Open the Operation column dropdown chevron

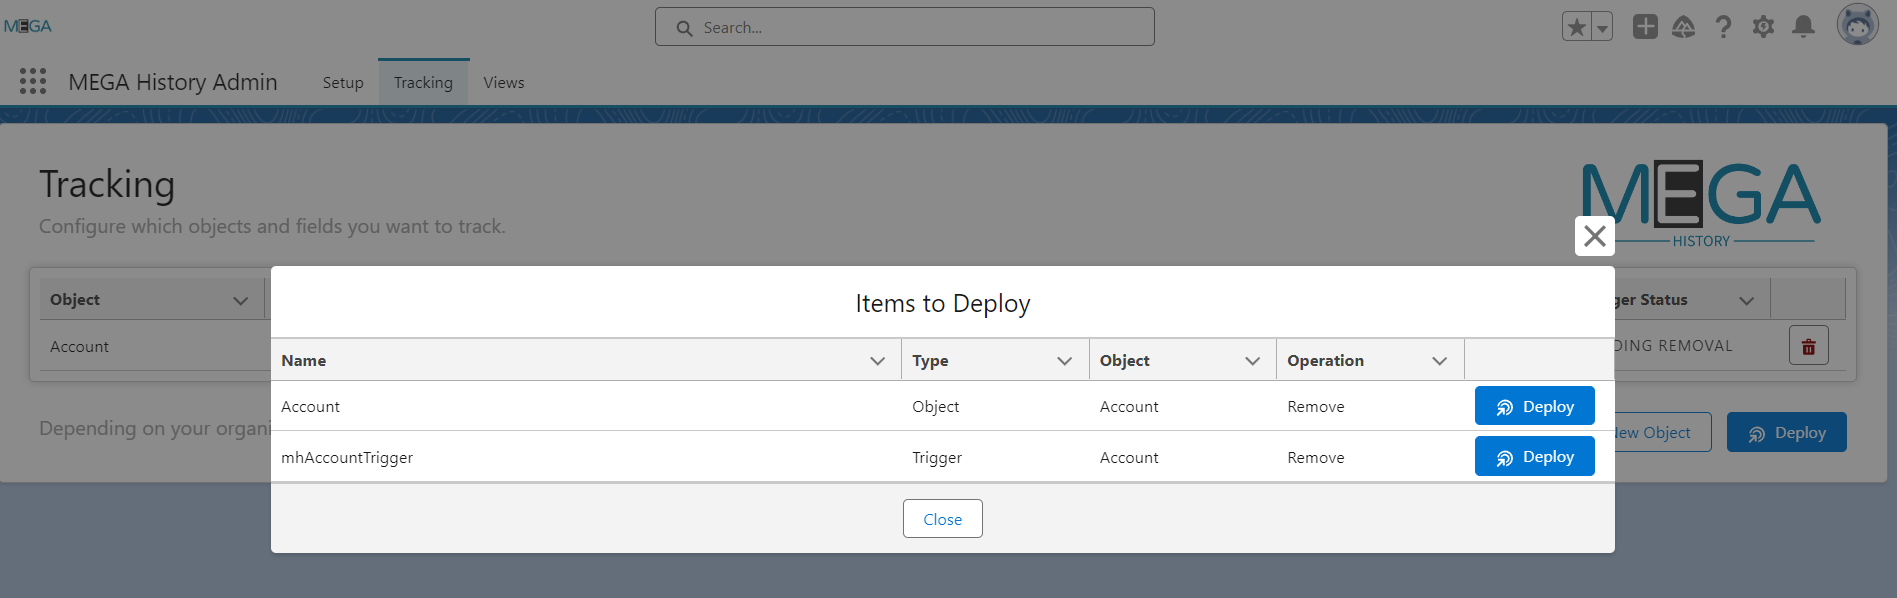click(x=1439, y=361)
